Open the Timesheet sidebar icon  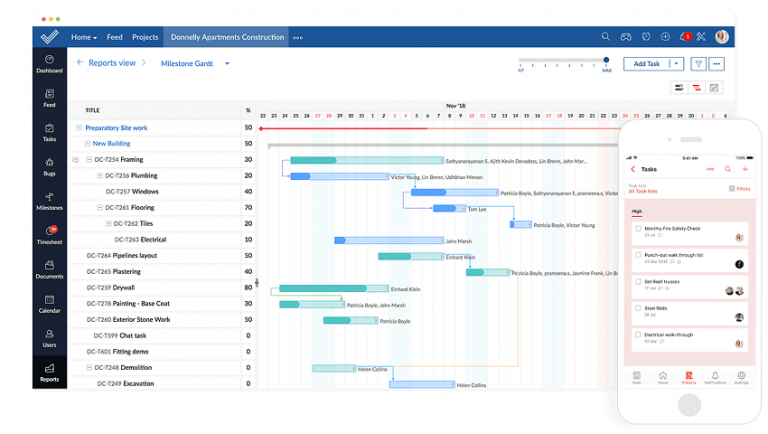[49, 235]
